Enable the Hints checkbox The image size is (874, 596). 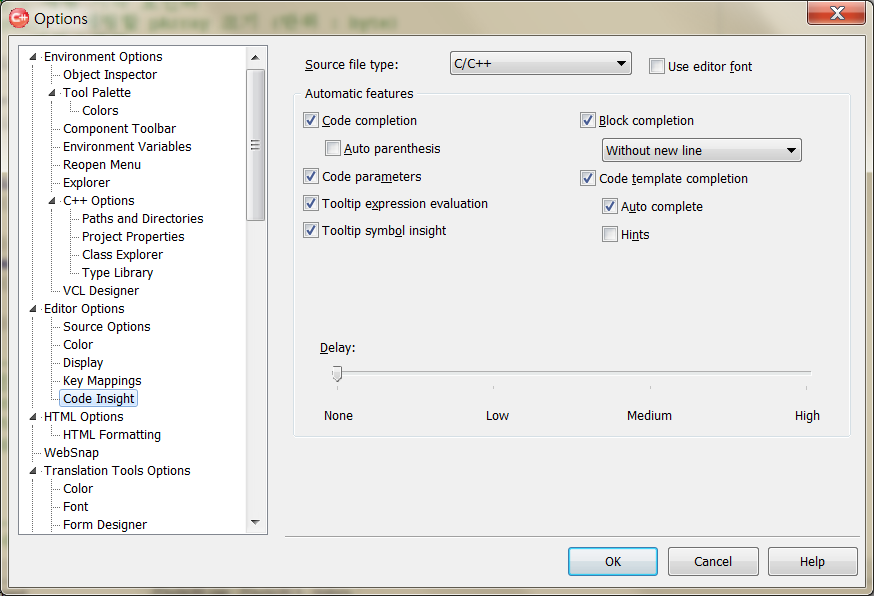(x=610, y=235)
